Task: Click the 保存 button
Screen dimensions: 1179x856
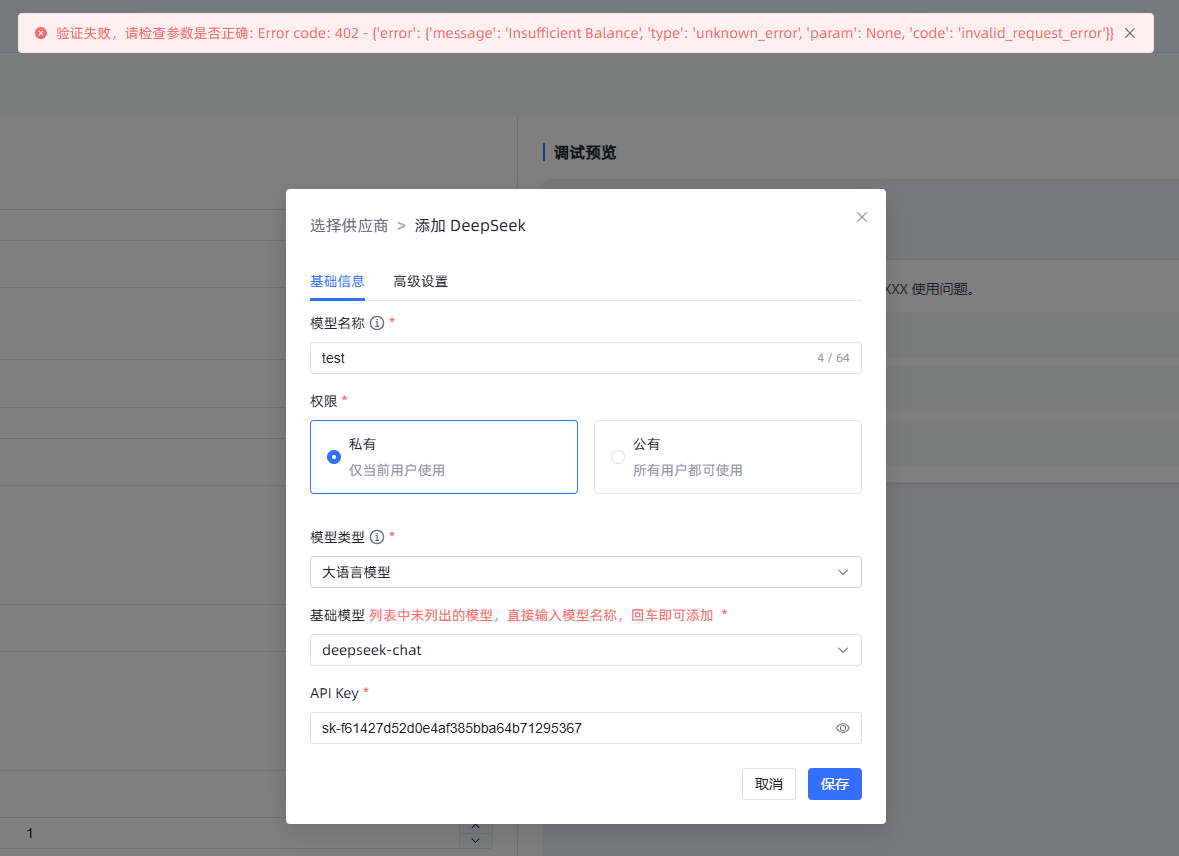Action: point(835,784)
